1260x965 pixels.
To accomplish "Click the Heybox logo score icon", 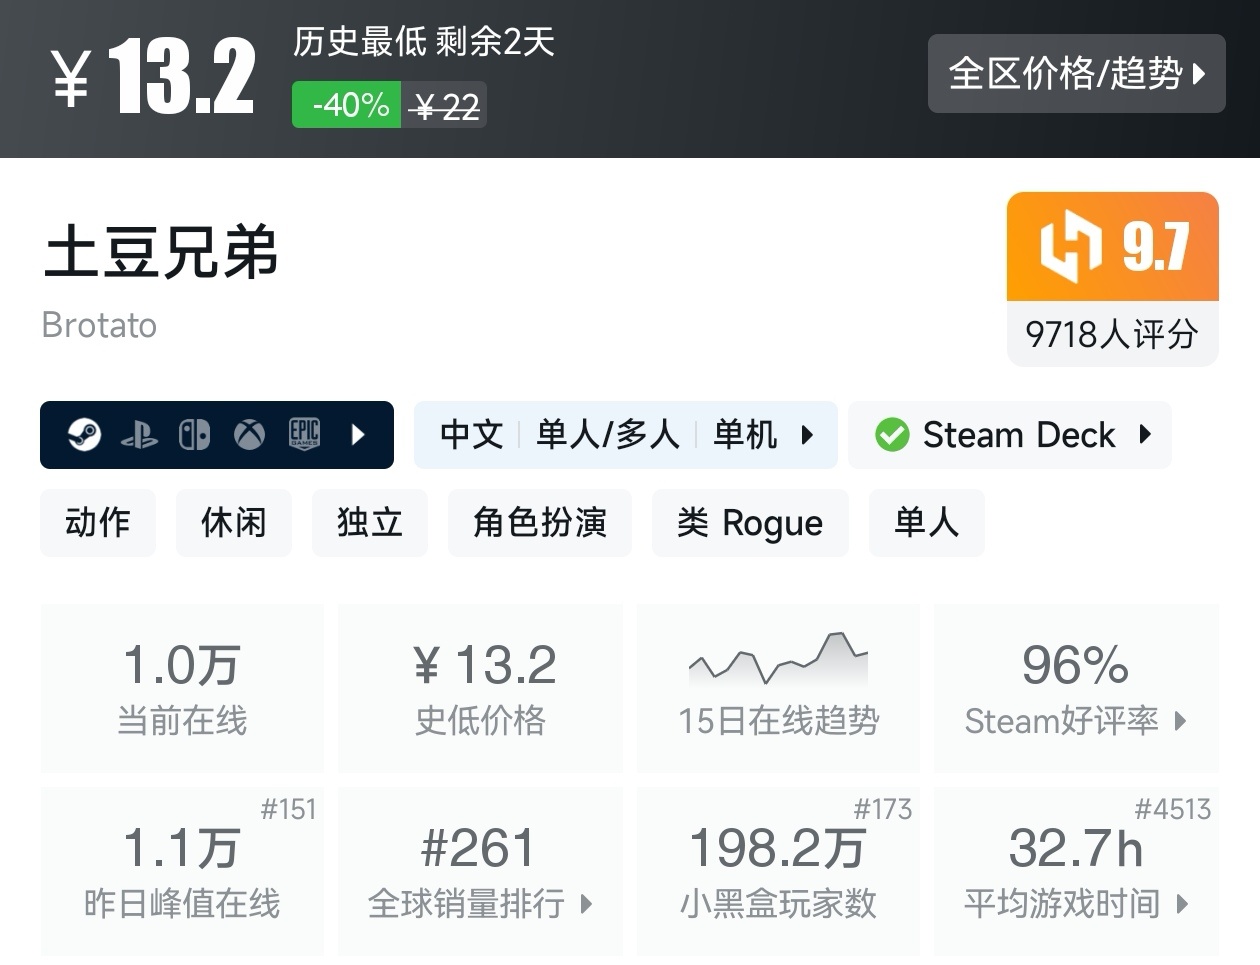I will [x=1070, y=246].
